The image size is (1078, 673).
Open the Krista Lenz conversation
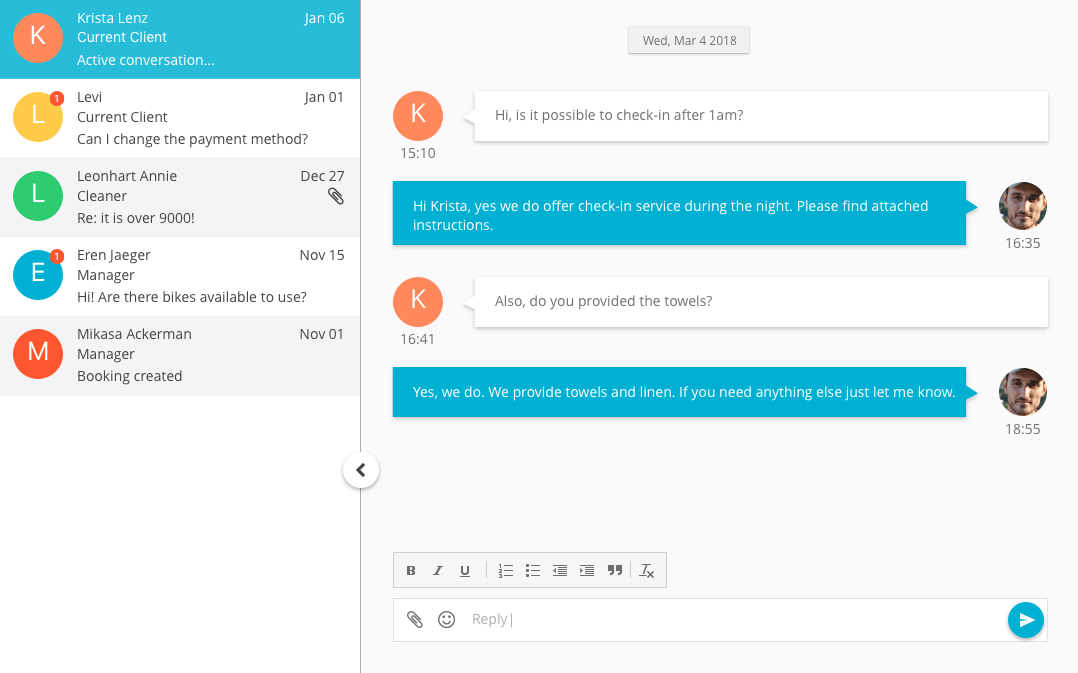tap(180, 39)
